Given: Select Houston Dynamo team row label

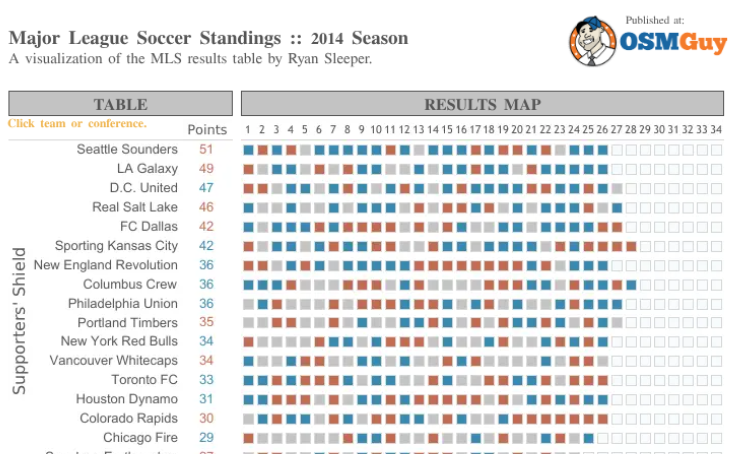Looking at the screenshot, I should click(127, 399).
